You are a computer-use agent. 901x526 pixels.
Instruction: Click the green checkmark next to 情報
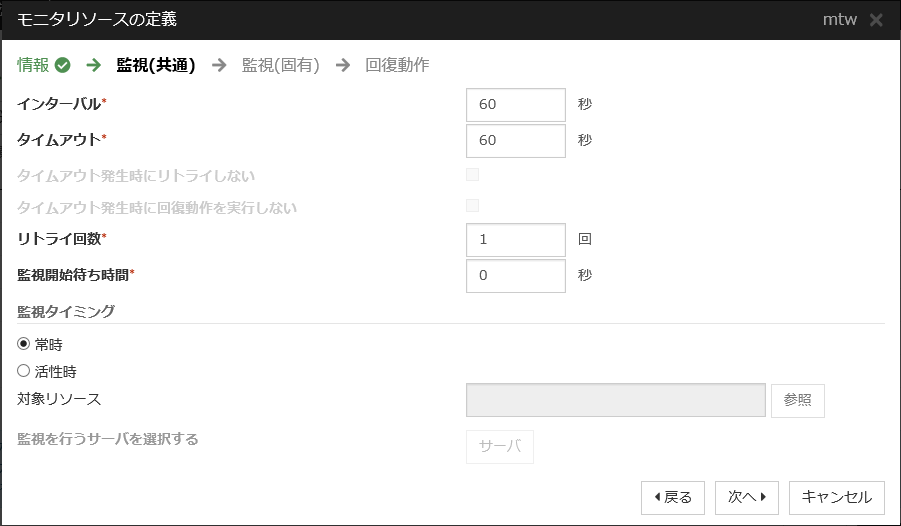point(63,65)
